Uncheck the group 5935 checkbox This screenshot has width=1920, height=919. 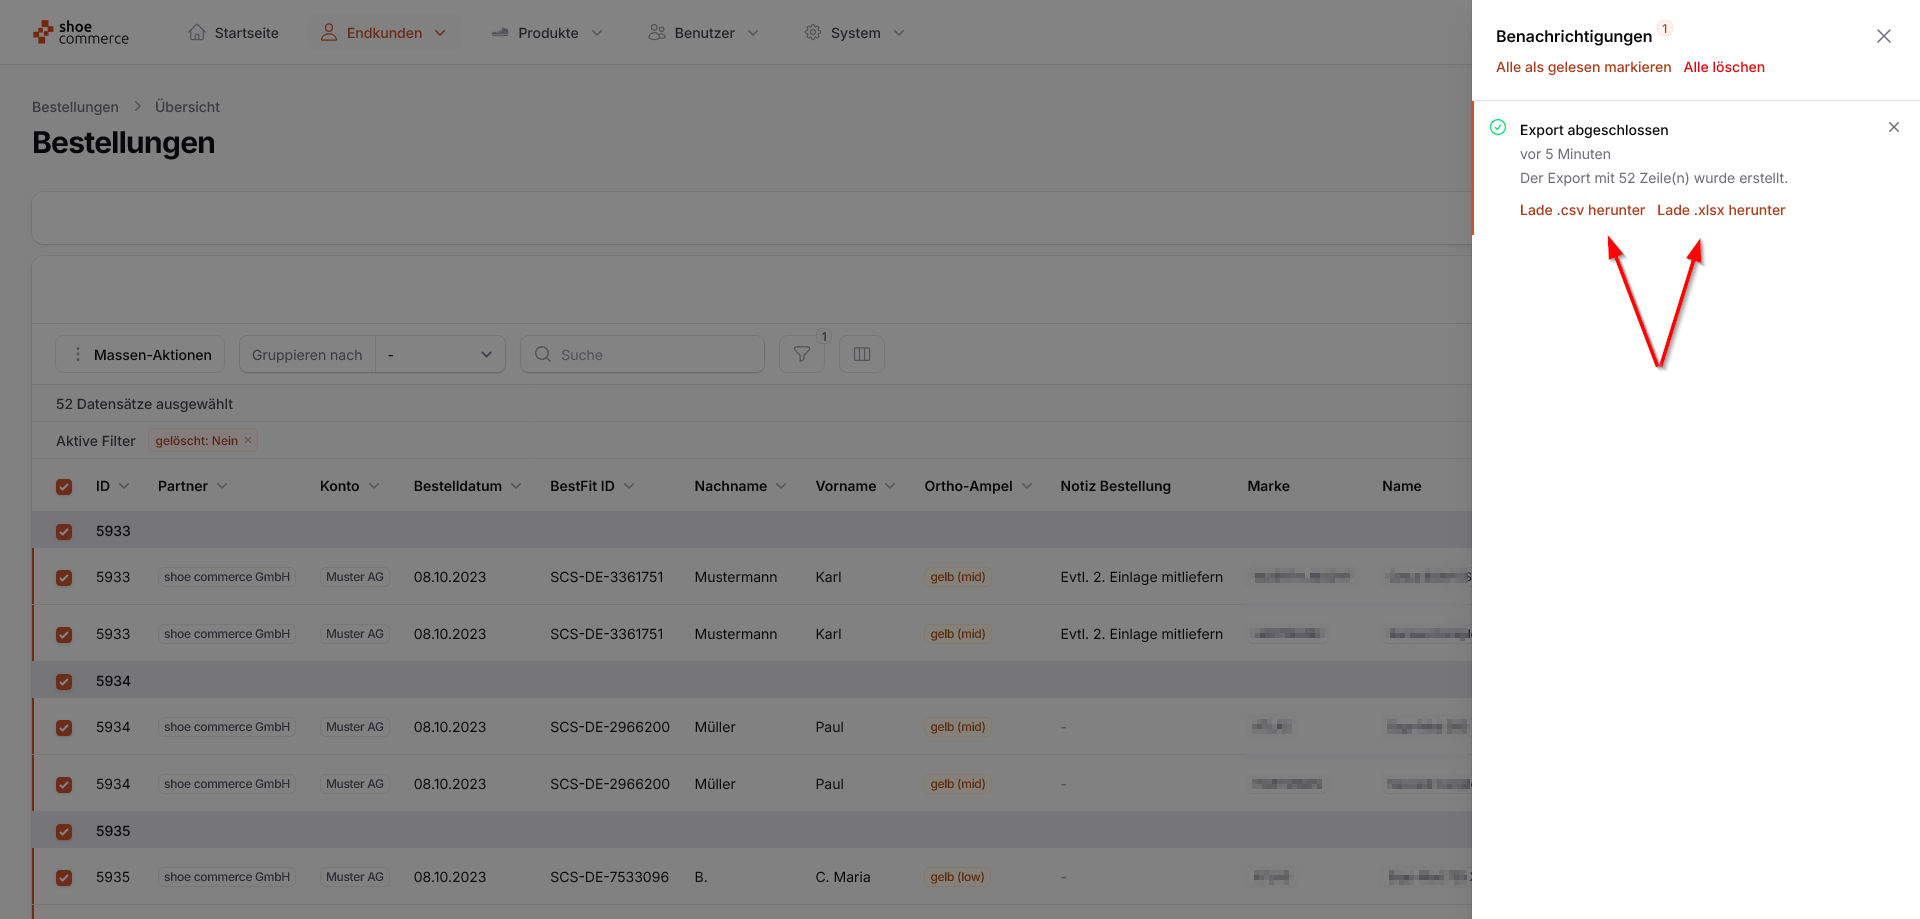(x=64, y=832)
